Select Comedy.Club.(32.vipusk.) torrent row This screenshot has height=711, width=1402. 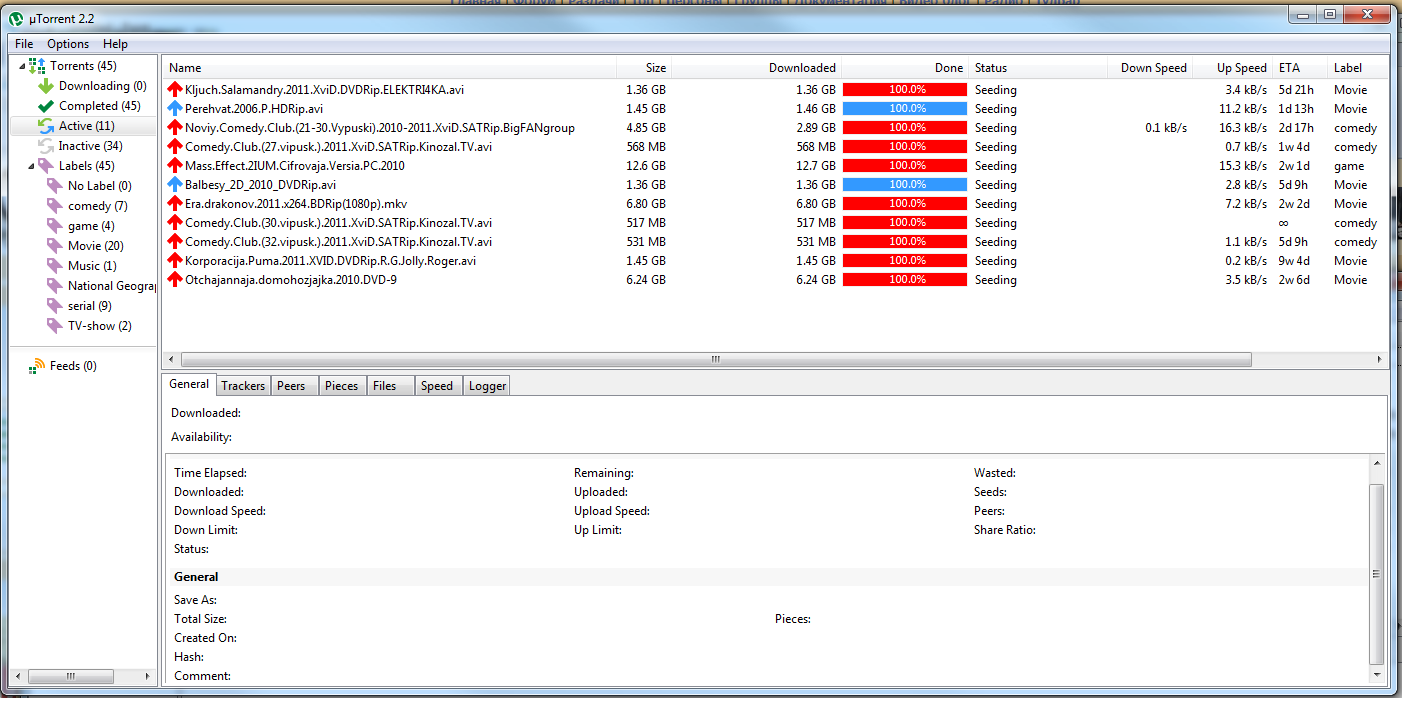coord(775,242)
